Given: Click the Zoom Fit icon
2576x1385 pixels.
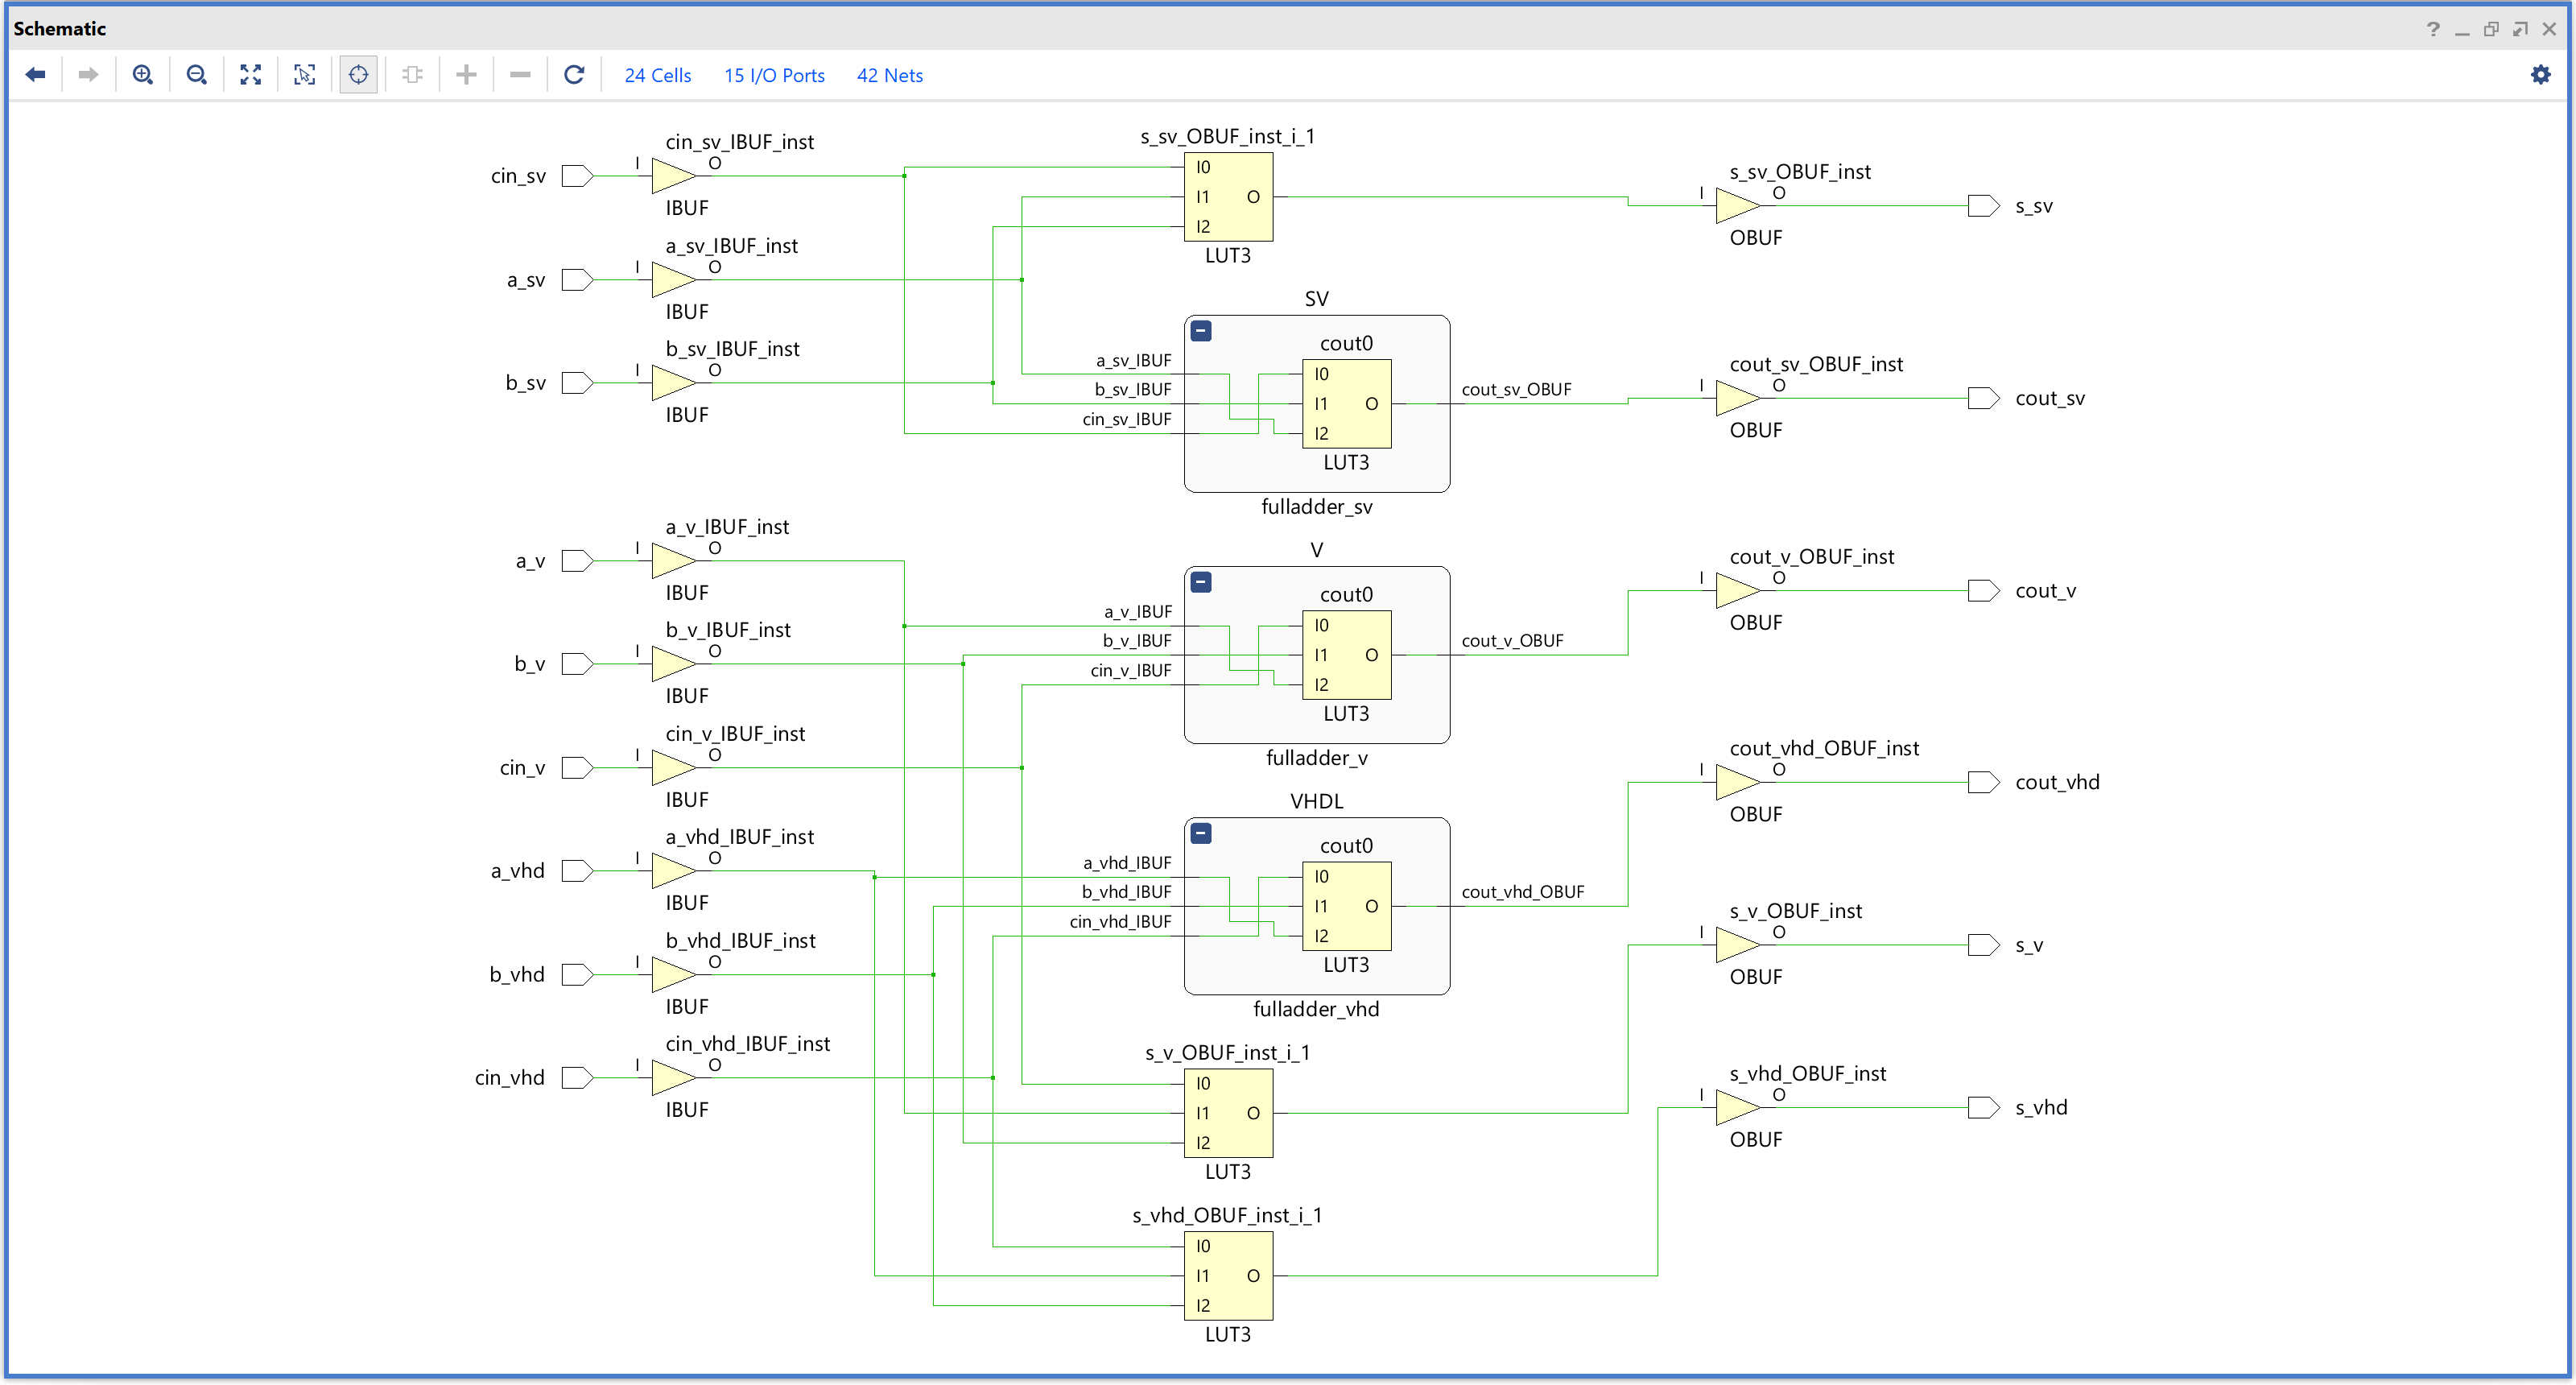Looking at the screenshot, I should 251,75.
